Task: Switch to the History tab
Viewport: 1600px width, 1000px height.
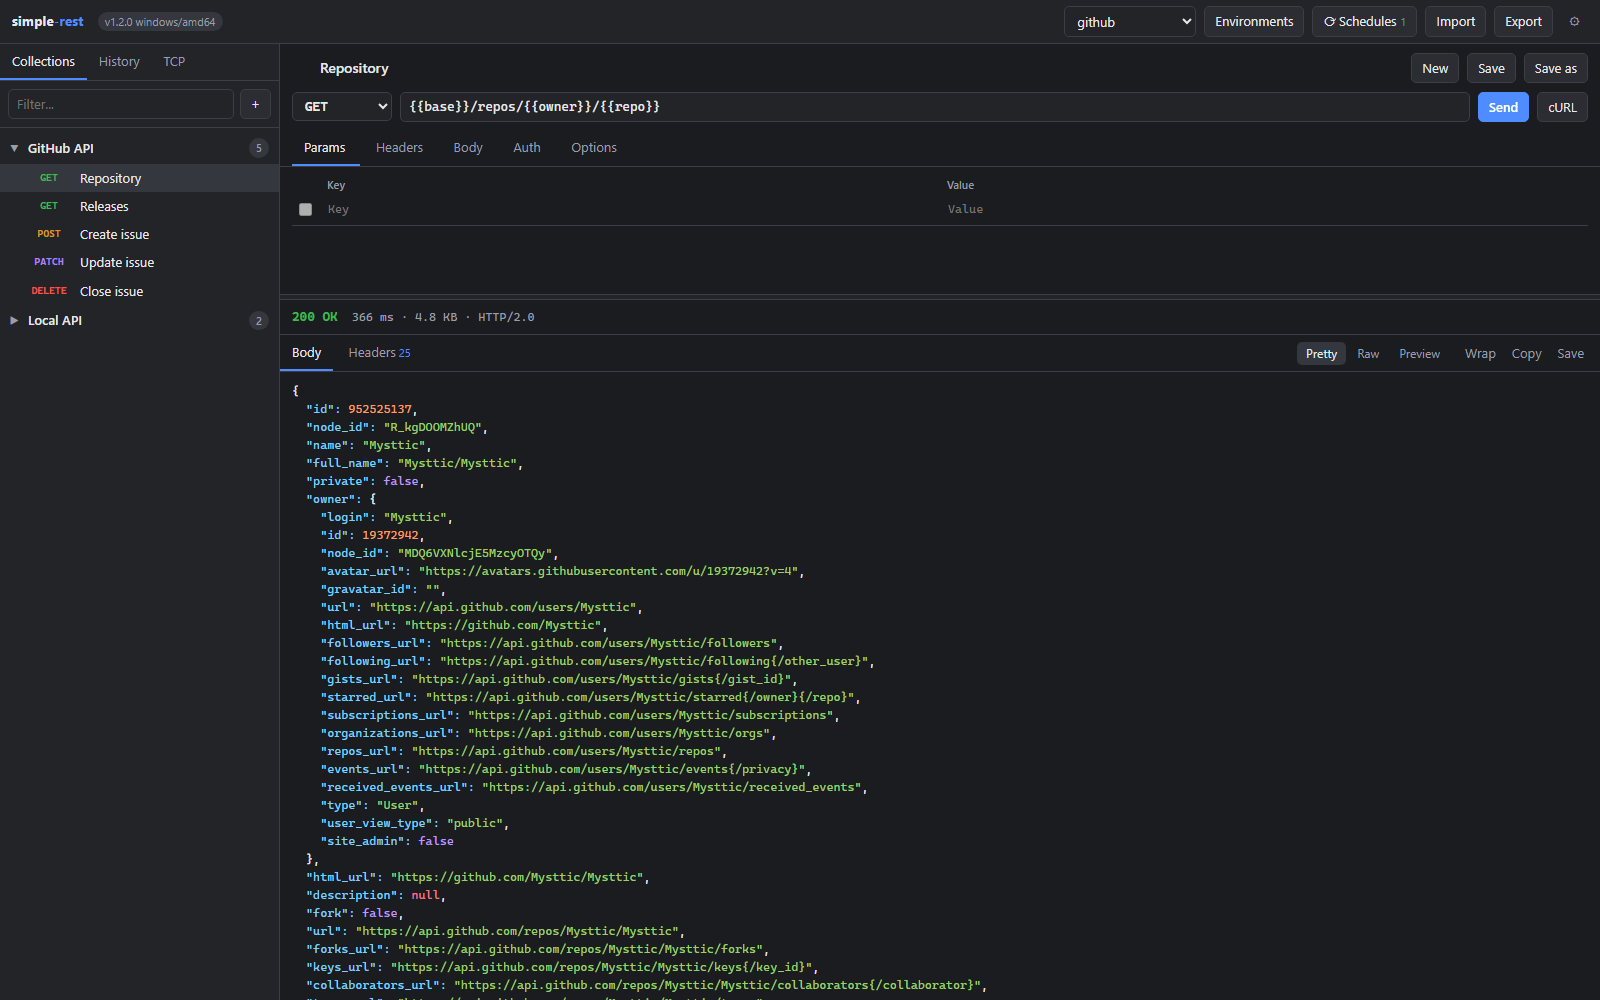Action: (119, 62)
